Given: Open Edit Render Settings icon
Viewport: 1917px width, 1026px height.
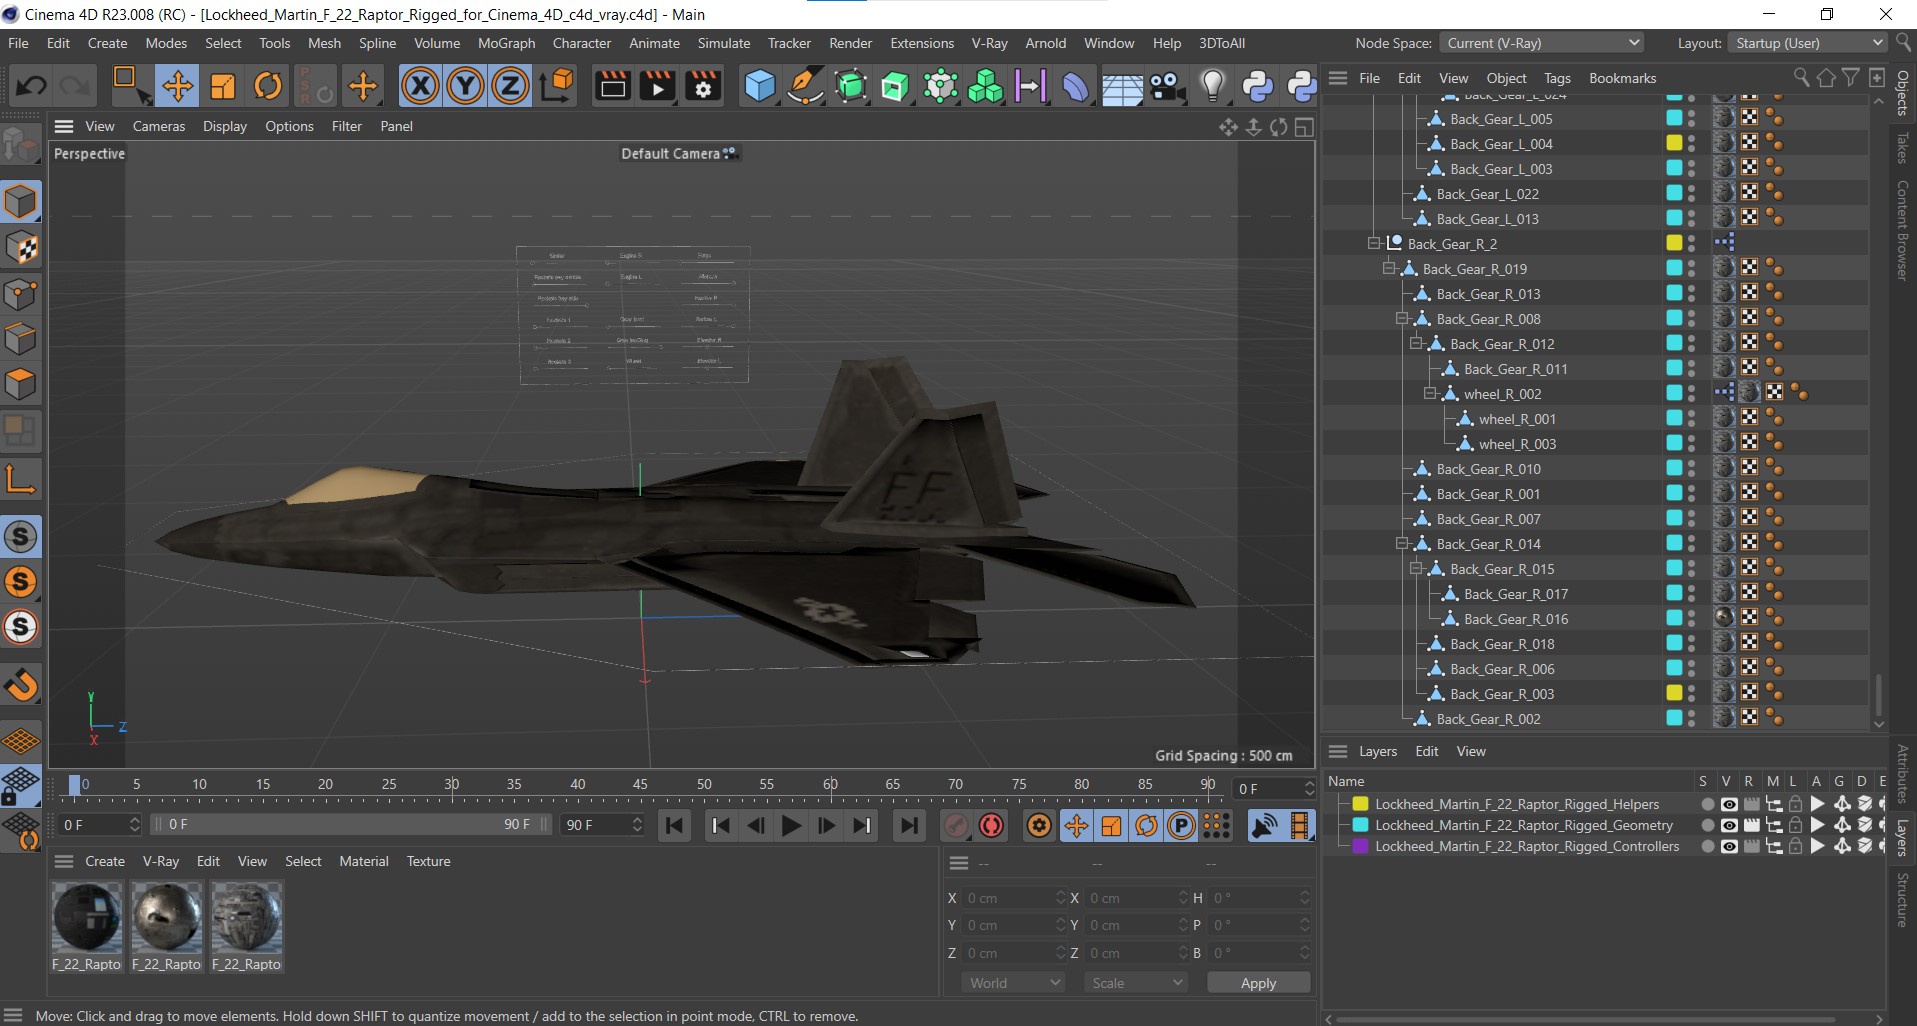Looking at the screenshot, I should (x=703, y=86).
